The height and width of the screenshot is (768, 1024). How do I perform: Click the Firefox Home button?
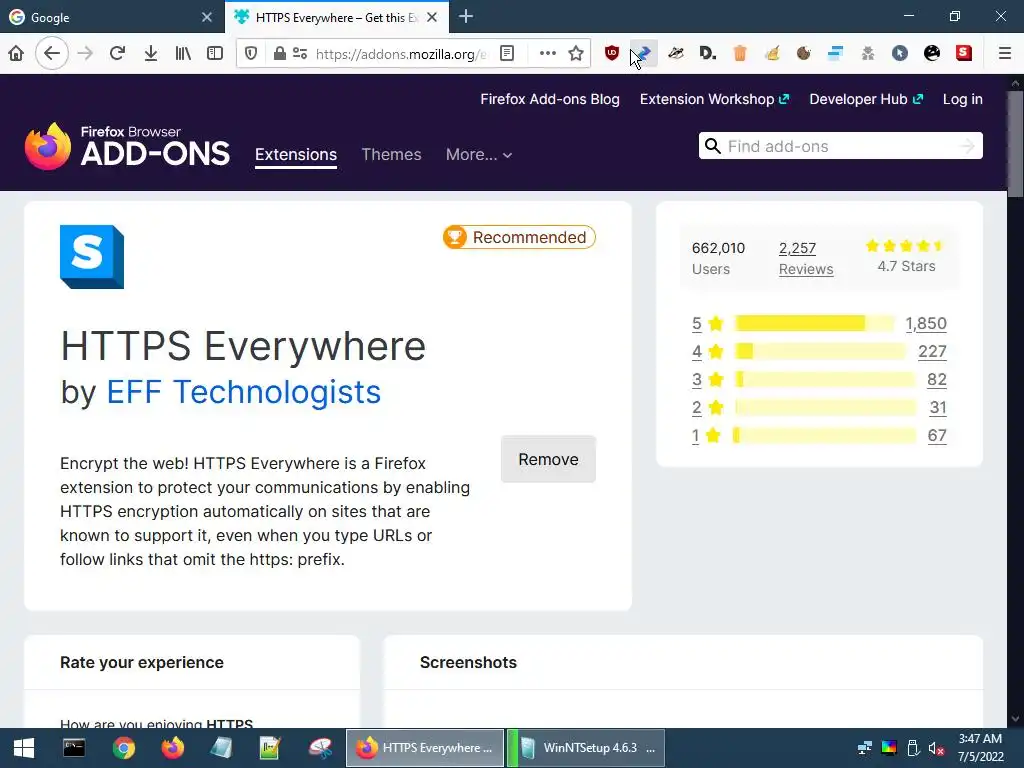(16, 54)
